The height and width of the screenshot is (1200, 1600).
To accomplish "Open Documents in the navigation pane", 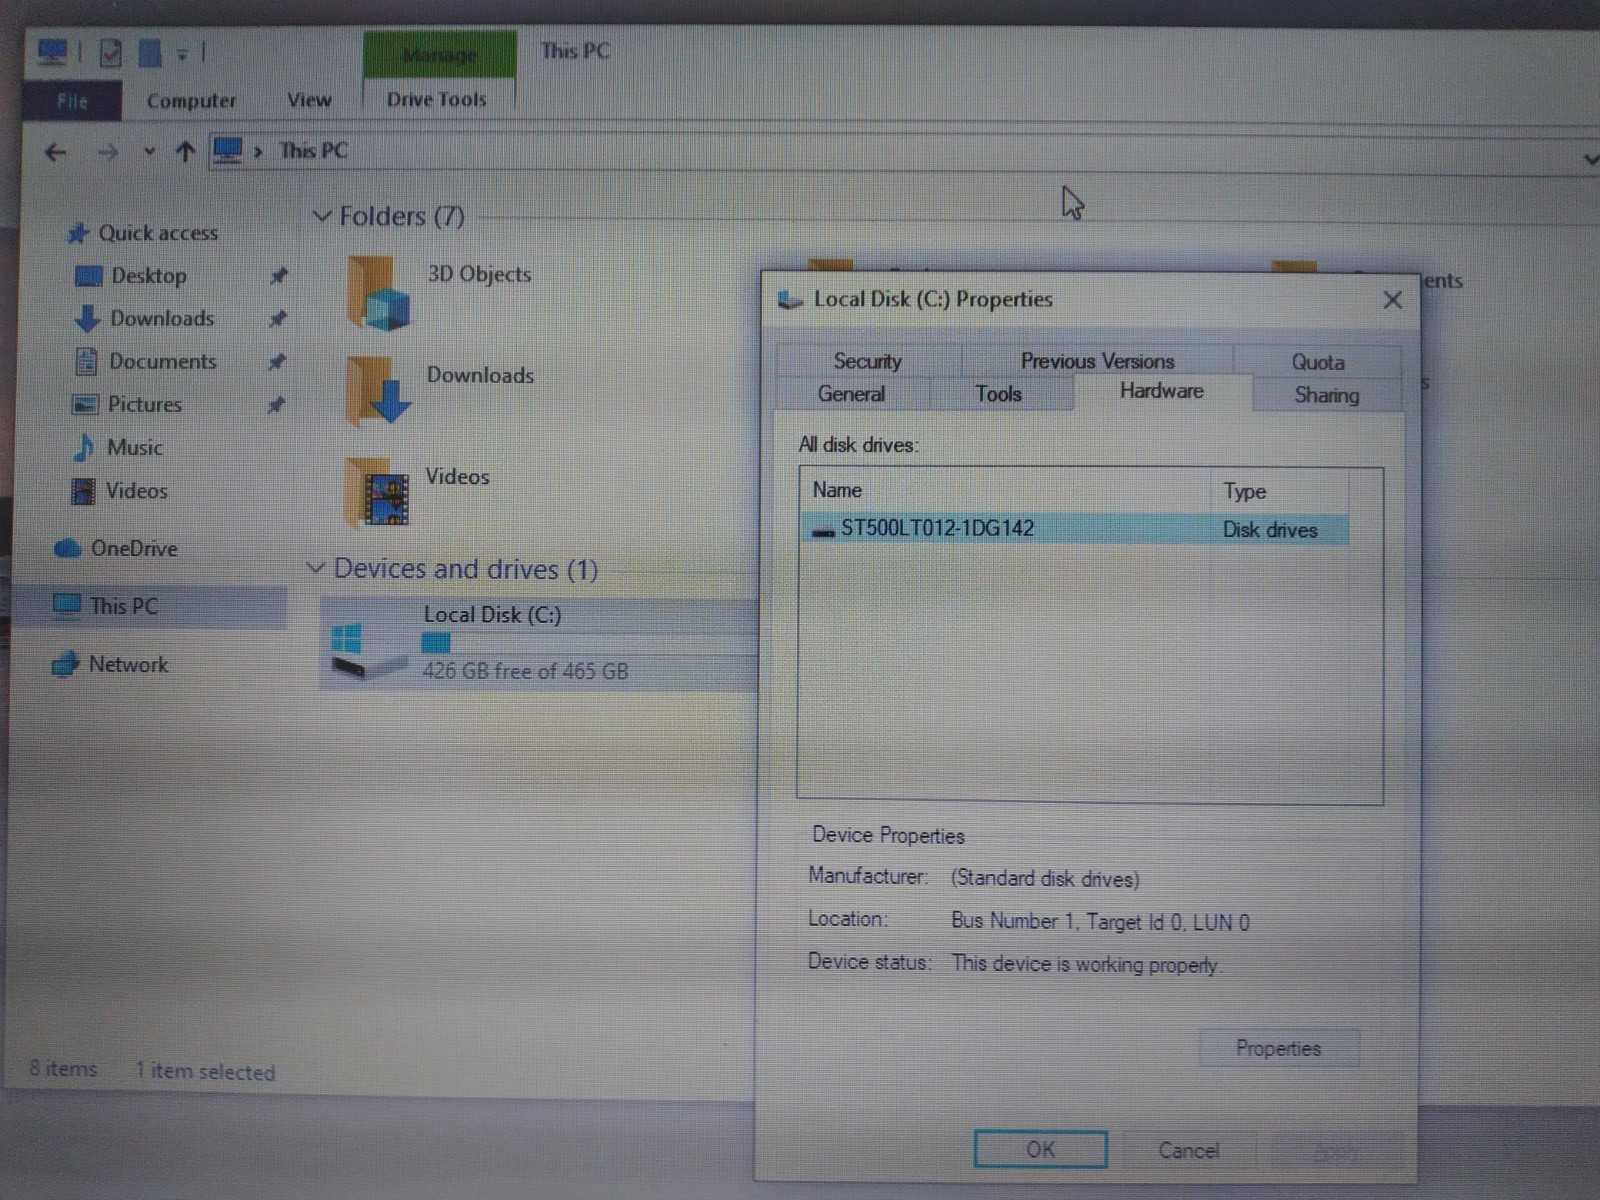I will (163, 362).
